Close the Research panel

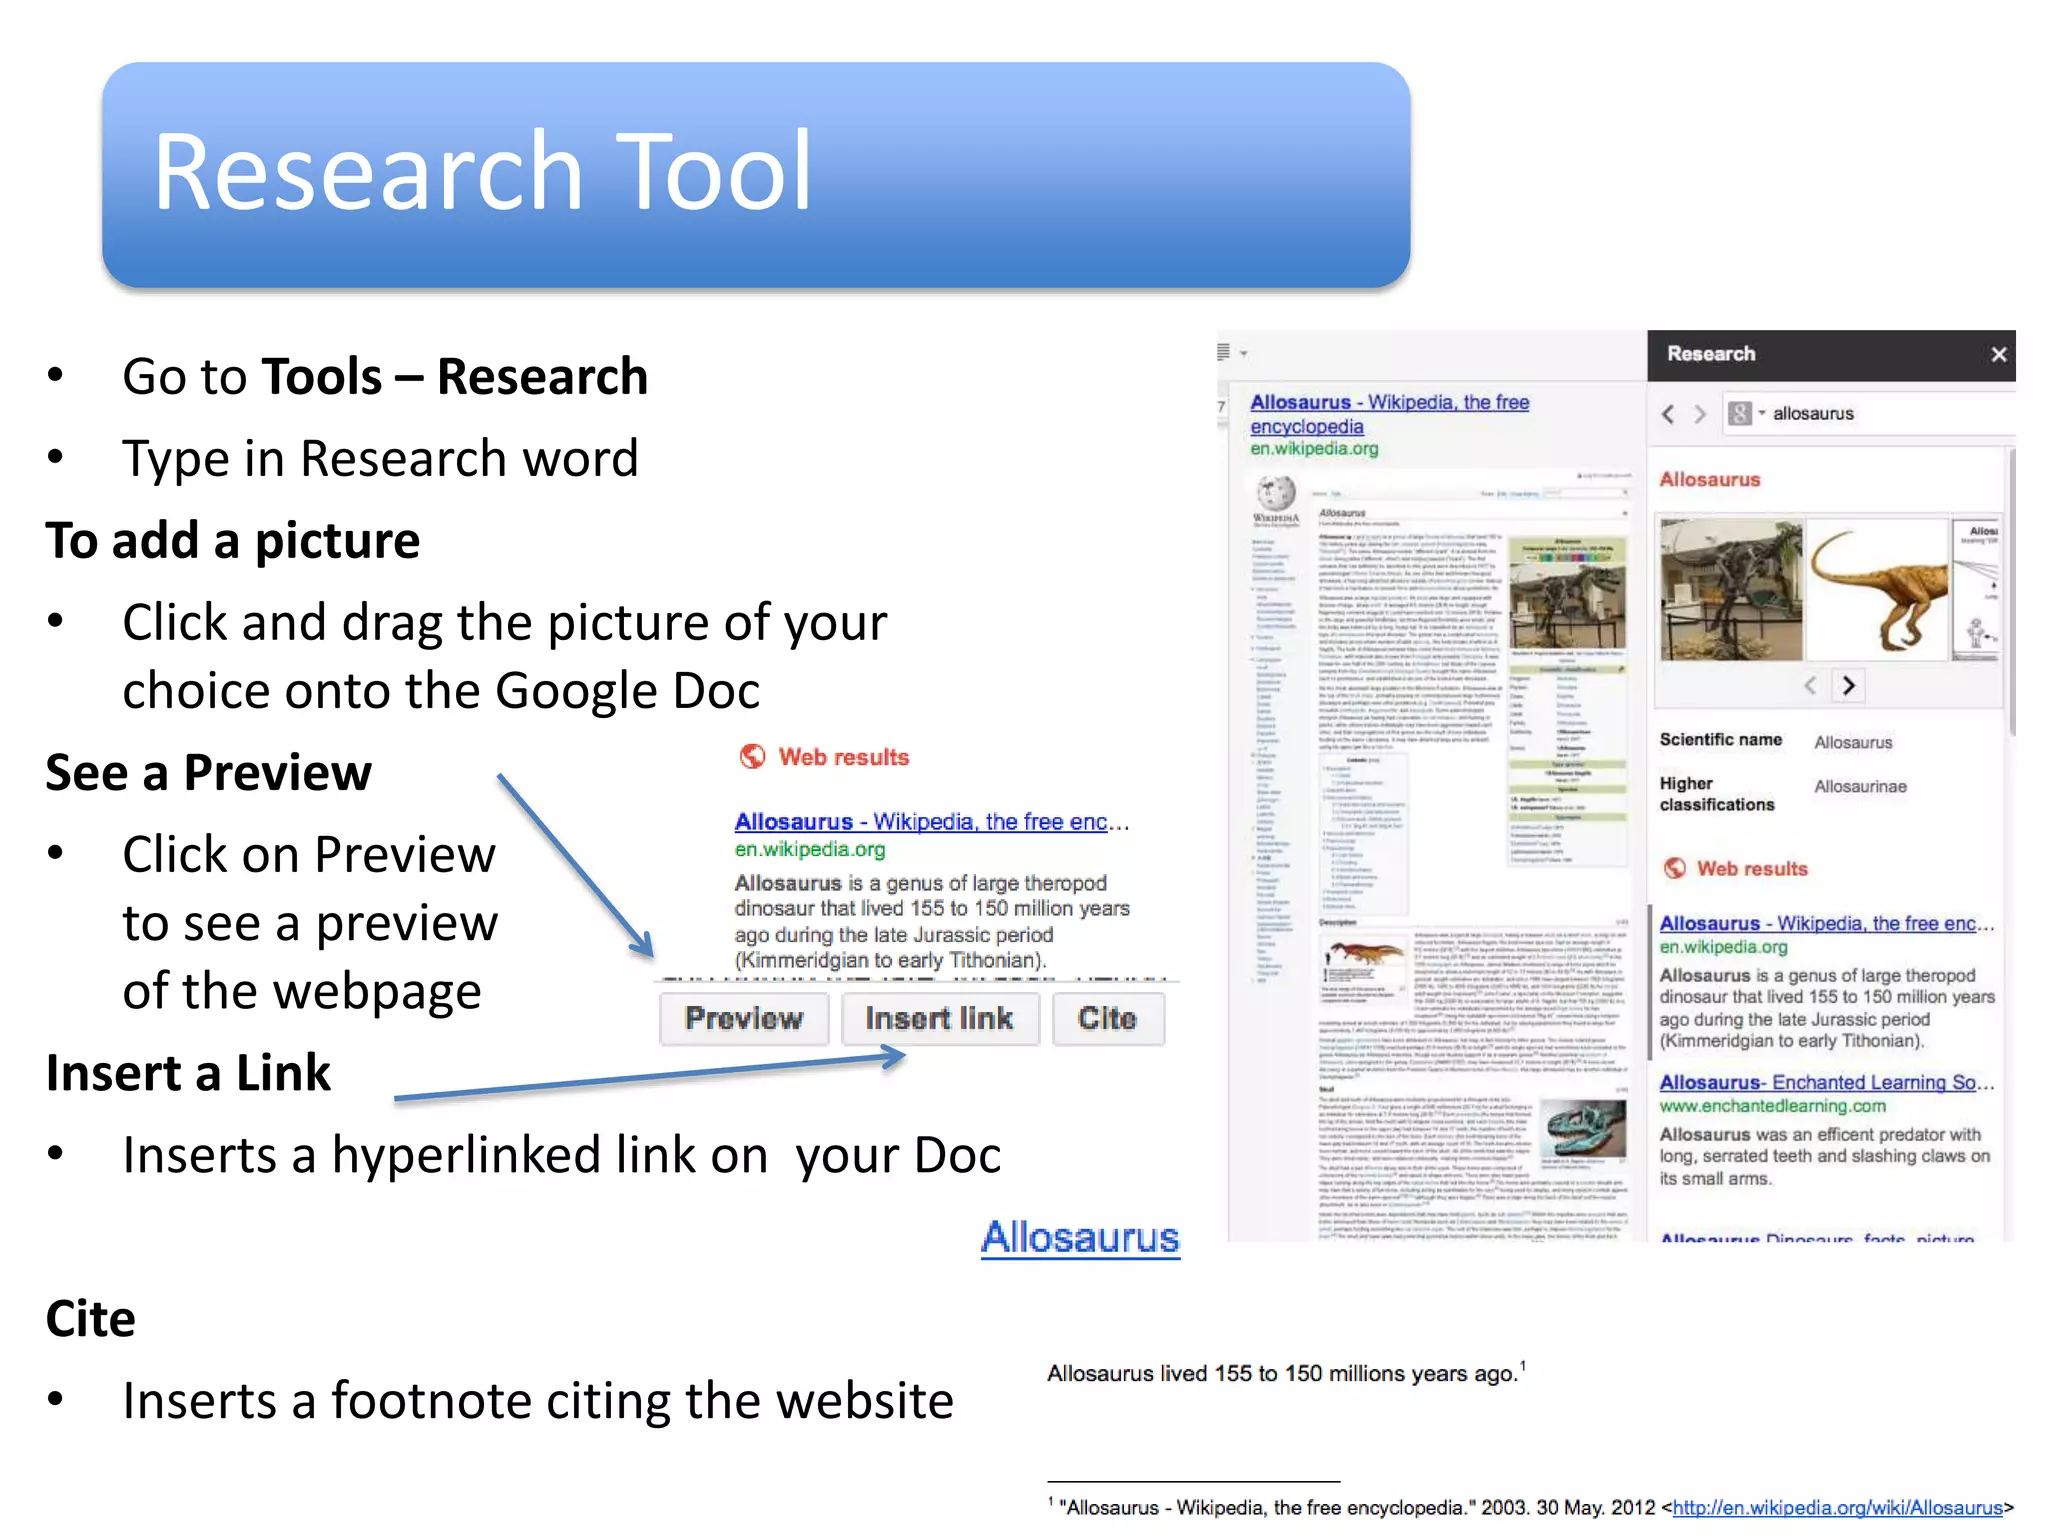pos(1998,354)
